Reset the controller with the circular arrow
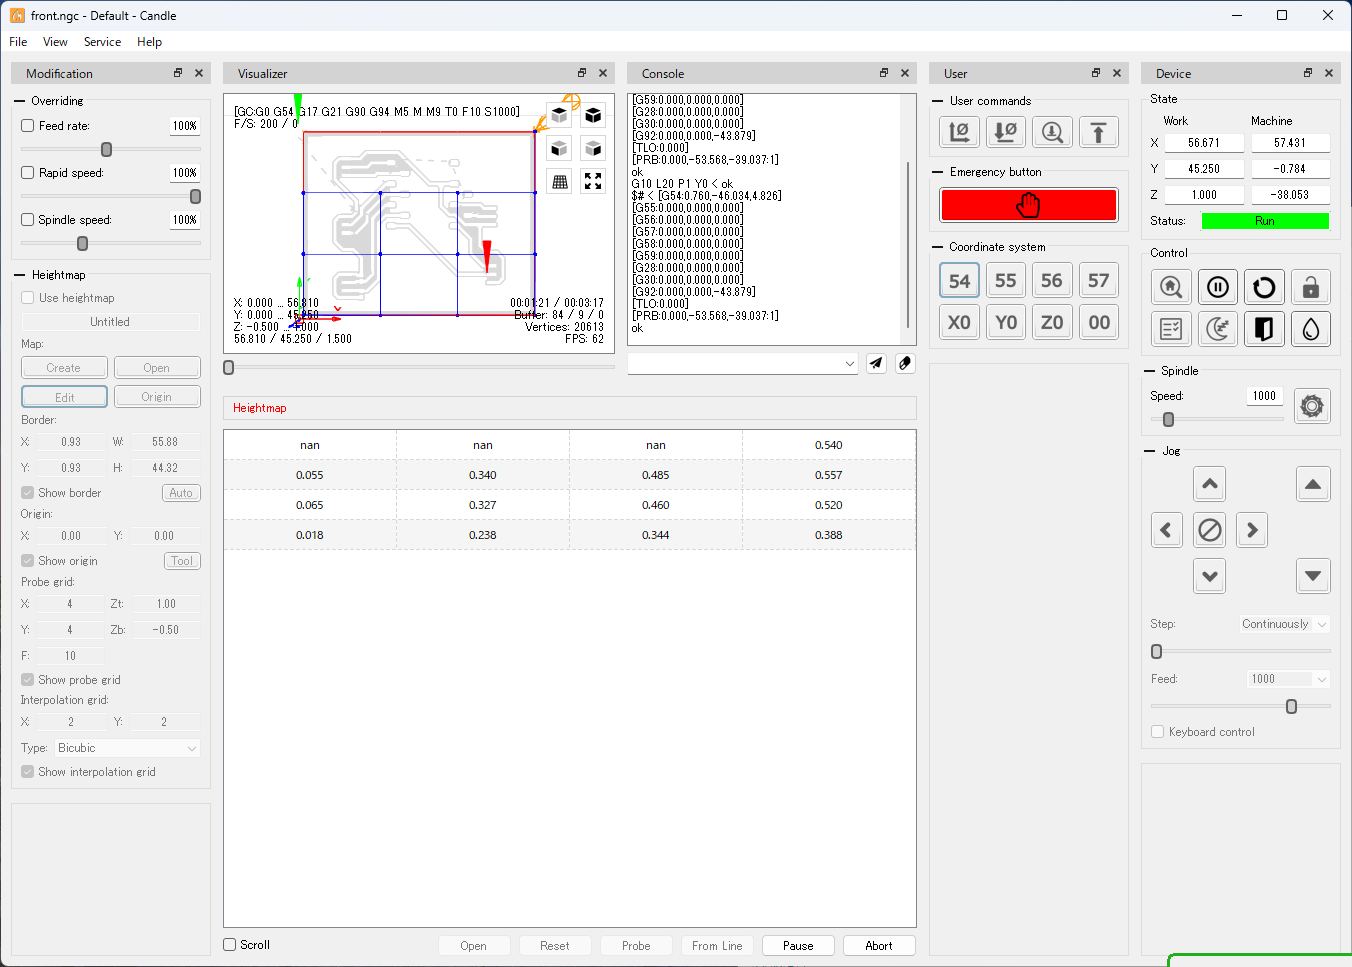Viewport: 1352px width, 967px height. (1264, 287)
